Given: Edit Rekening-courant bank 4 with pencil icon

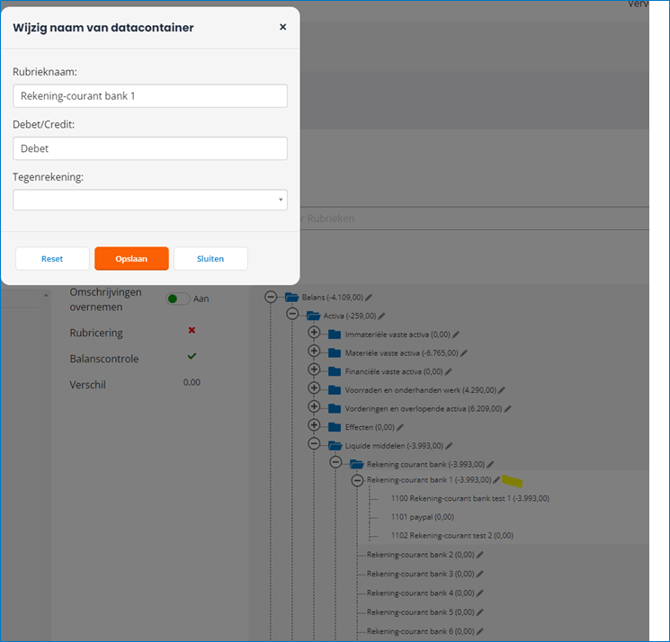Looking at the screenshot, I should [x=480, y=592].
